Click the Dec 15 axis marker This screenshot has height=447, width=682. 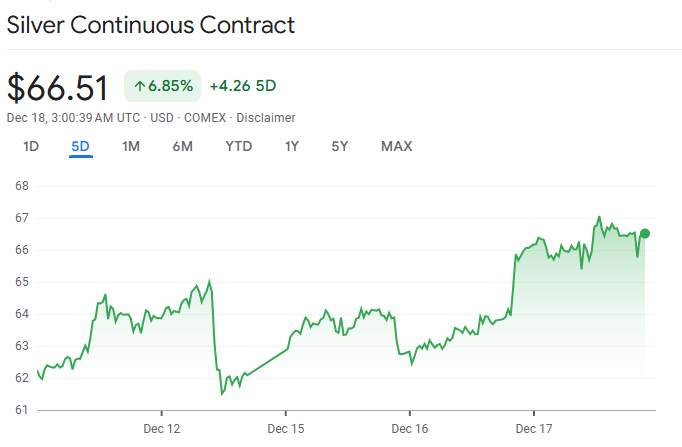(286, 428)
